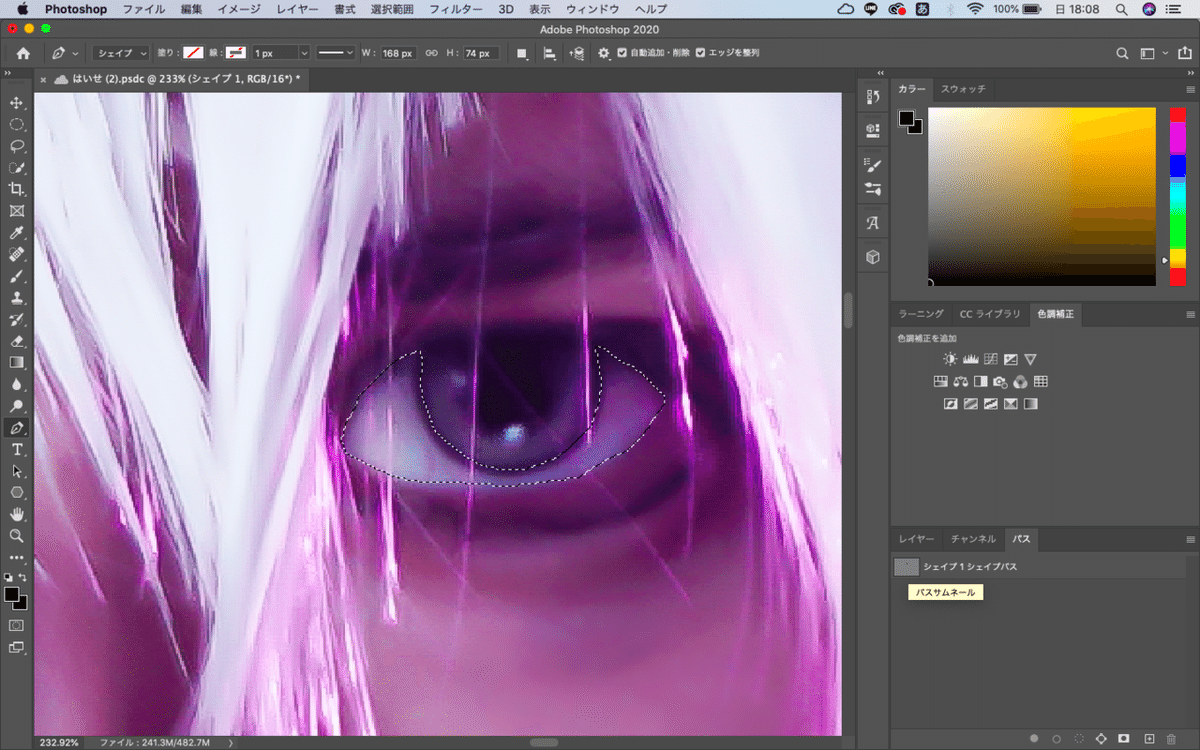Switch to the レイヤー panel tab

[x=916, y=539]
